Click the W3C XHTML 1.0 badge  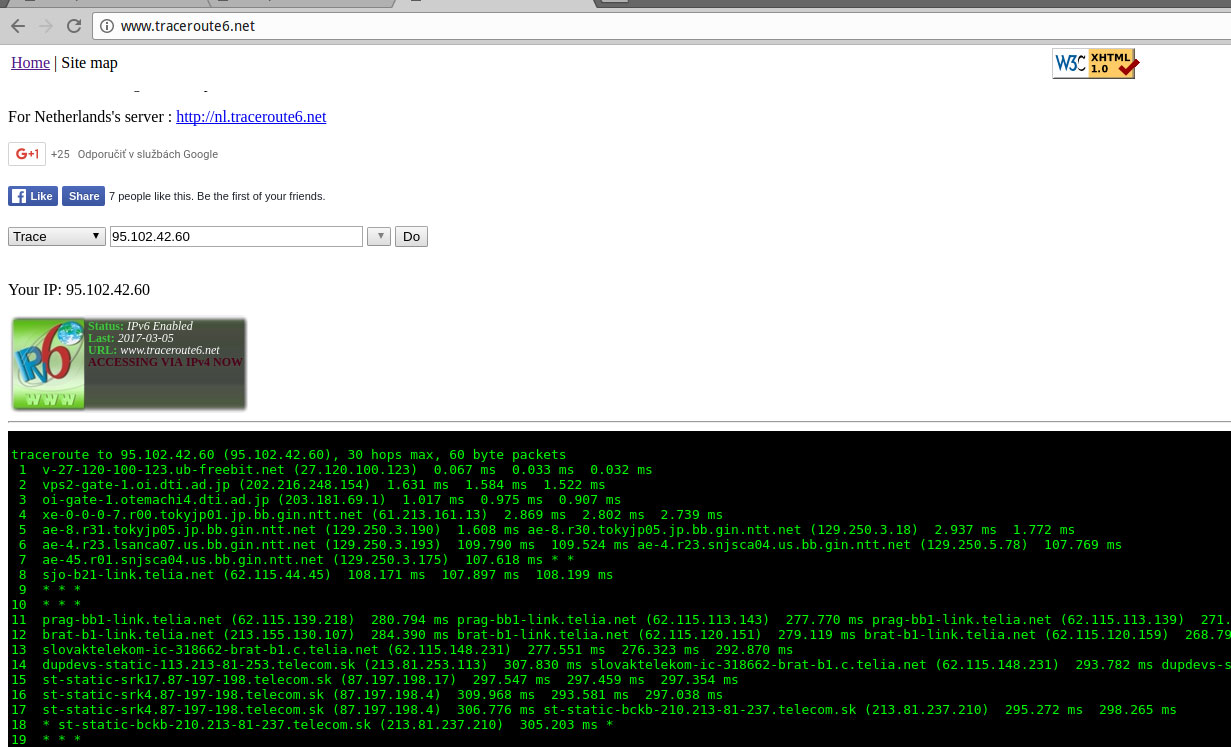click(1094, 64)
